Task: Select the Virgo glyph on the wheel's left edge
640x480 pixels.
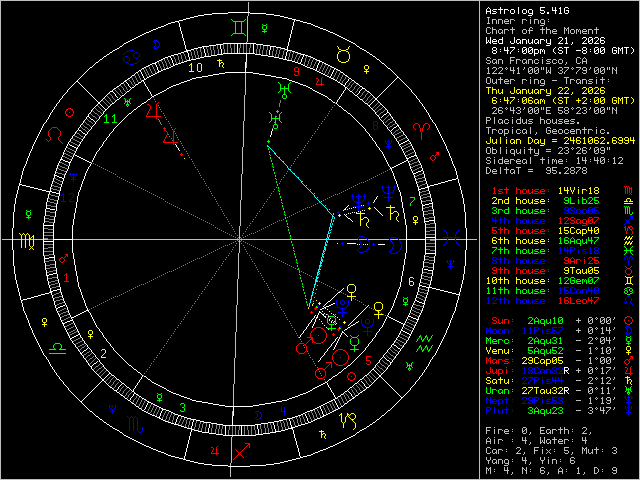Action: click(x=27, y=240)
